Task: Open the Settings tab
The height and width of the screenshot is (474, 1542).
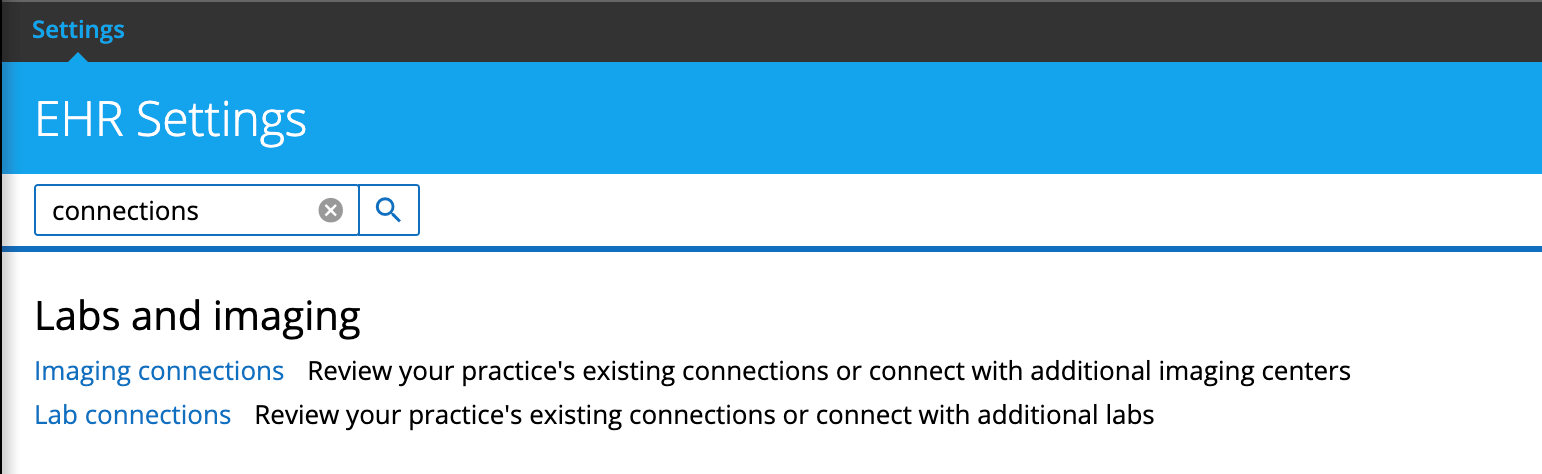Action: [78, 29]
